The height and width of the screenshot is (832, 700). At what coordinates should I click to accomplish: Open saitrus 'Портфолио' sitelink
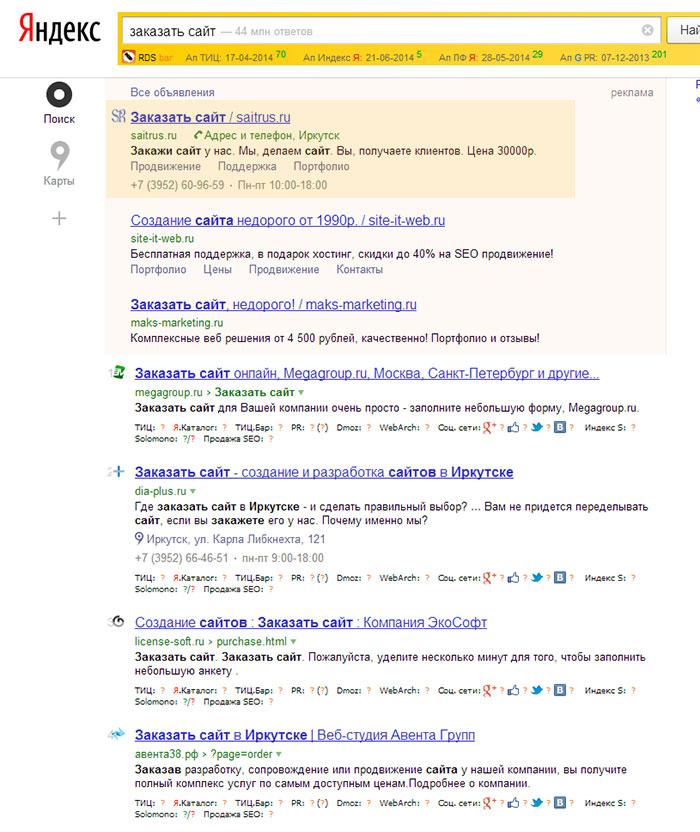click(x=322, y=167)
